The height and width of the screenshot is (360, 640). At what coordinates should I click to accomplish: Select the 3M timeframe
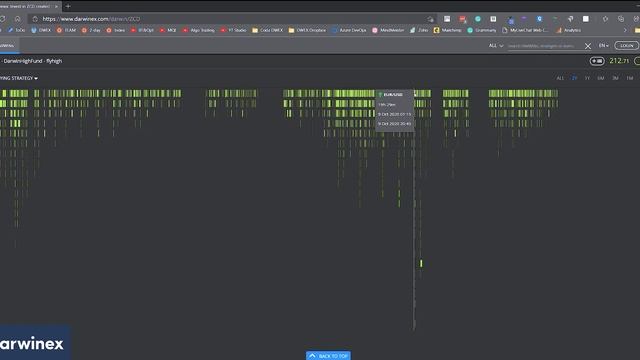coord(615,78)
